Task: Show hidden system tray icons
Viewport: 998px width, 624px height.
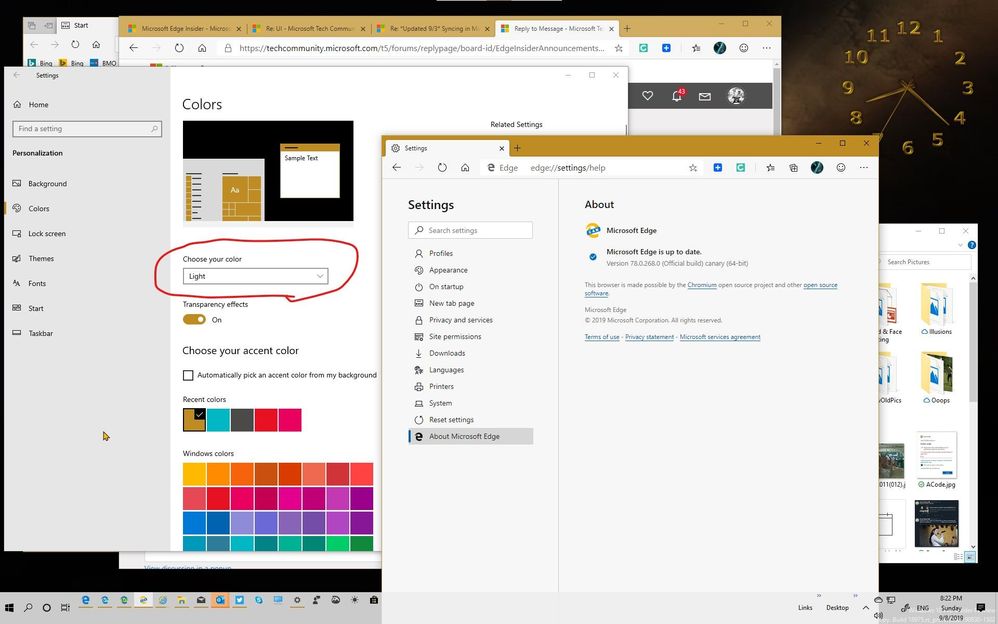Action: [866, 607]
